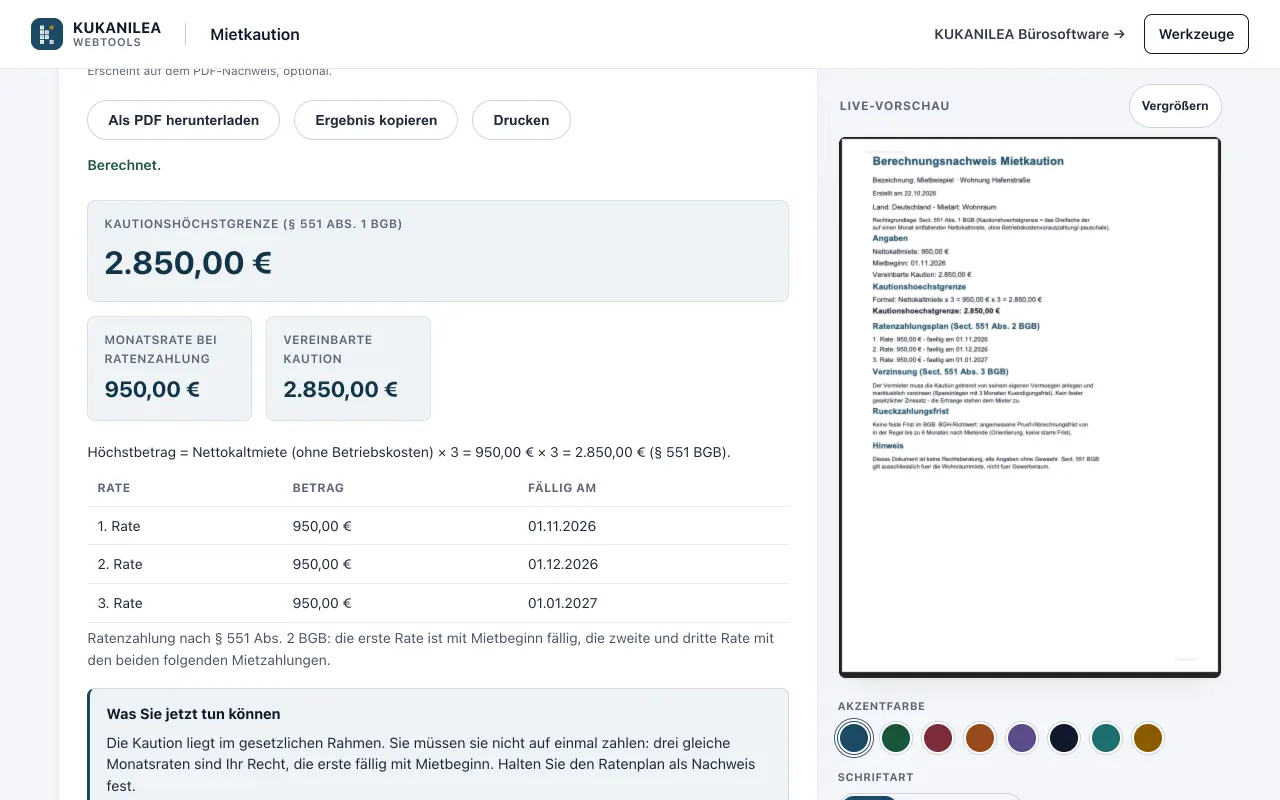Click the '2. Rate' row label
This screenshot has width=1280, height=800.
pos(120,564)
